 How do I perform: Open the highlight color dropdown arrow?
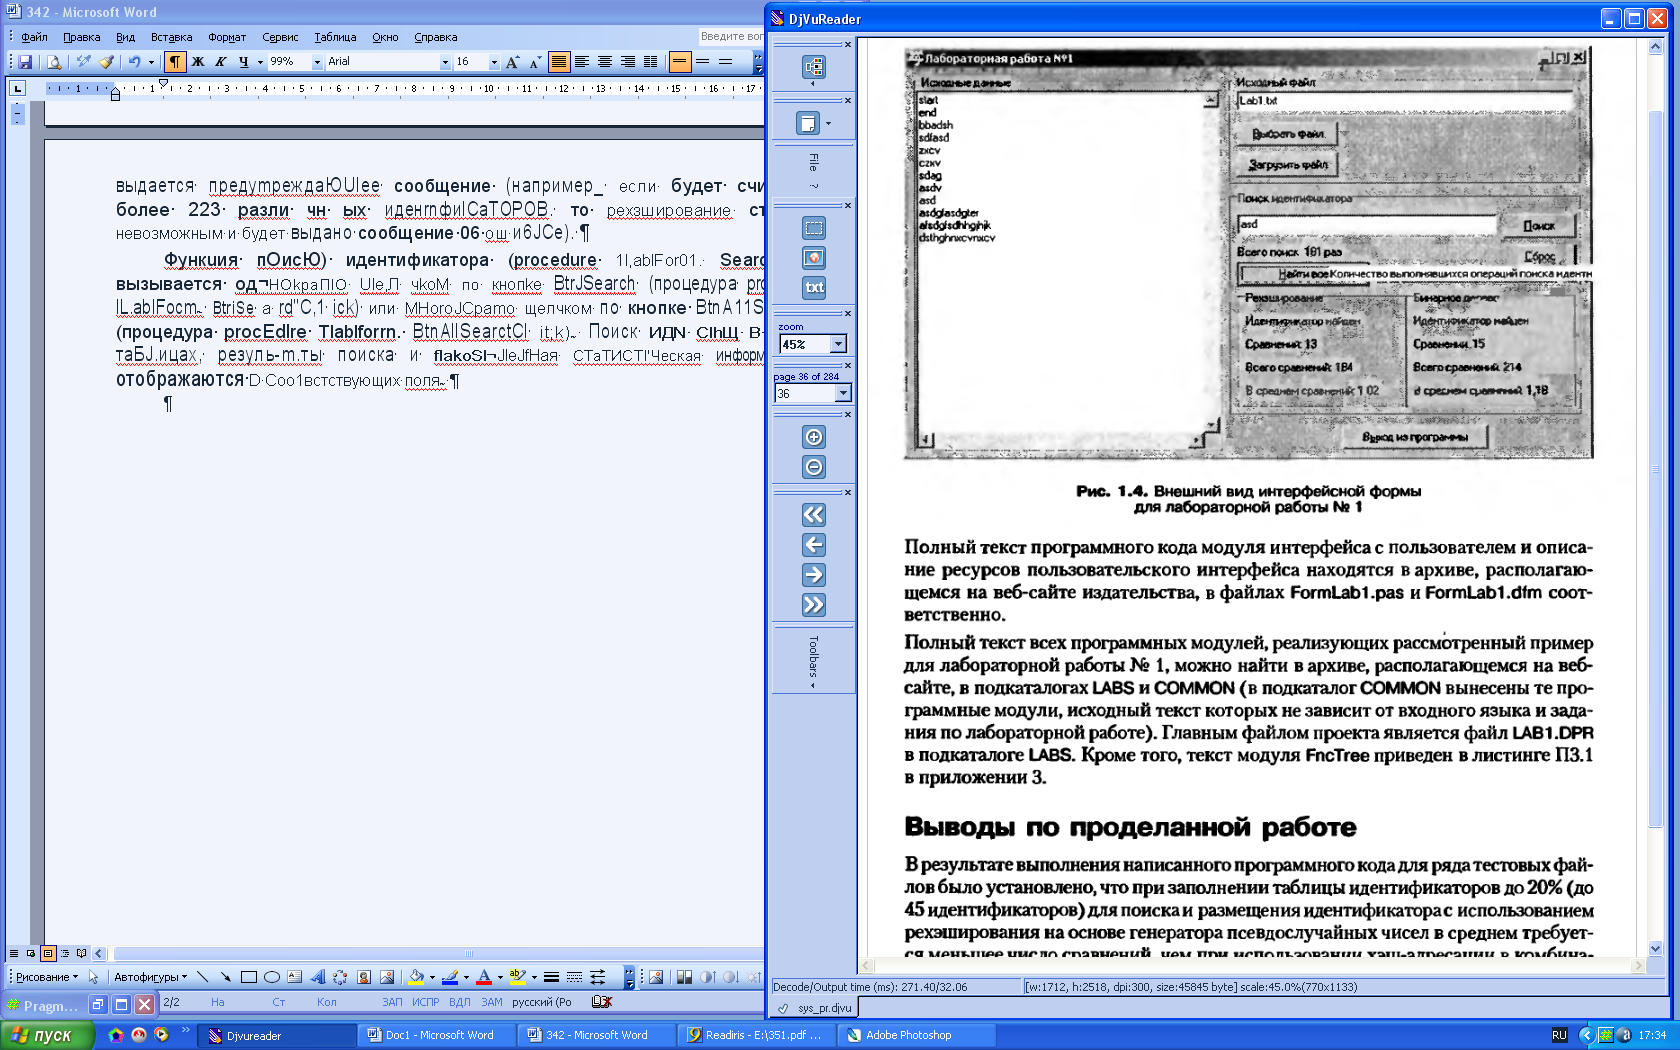click(x=534, y=977)
